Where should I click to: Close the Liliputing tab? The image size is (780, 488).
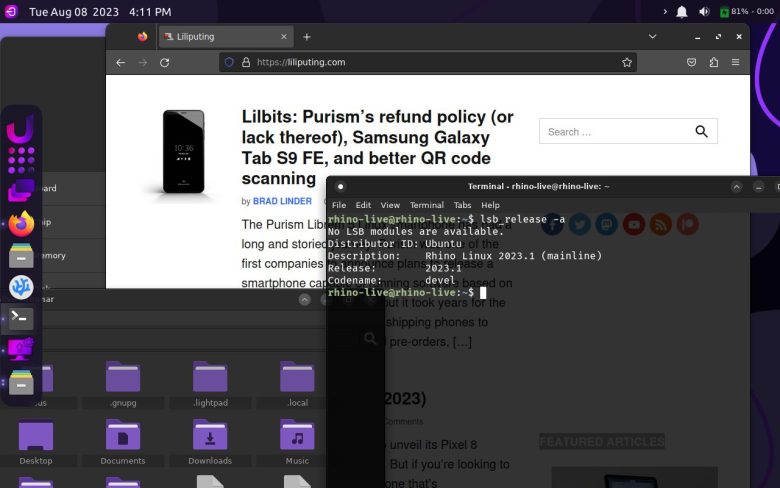click(x=284, y=37)
